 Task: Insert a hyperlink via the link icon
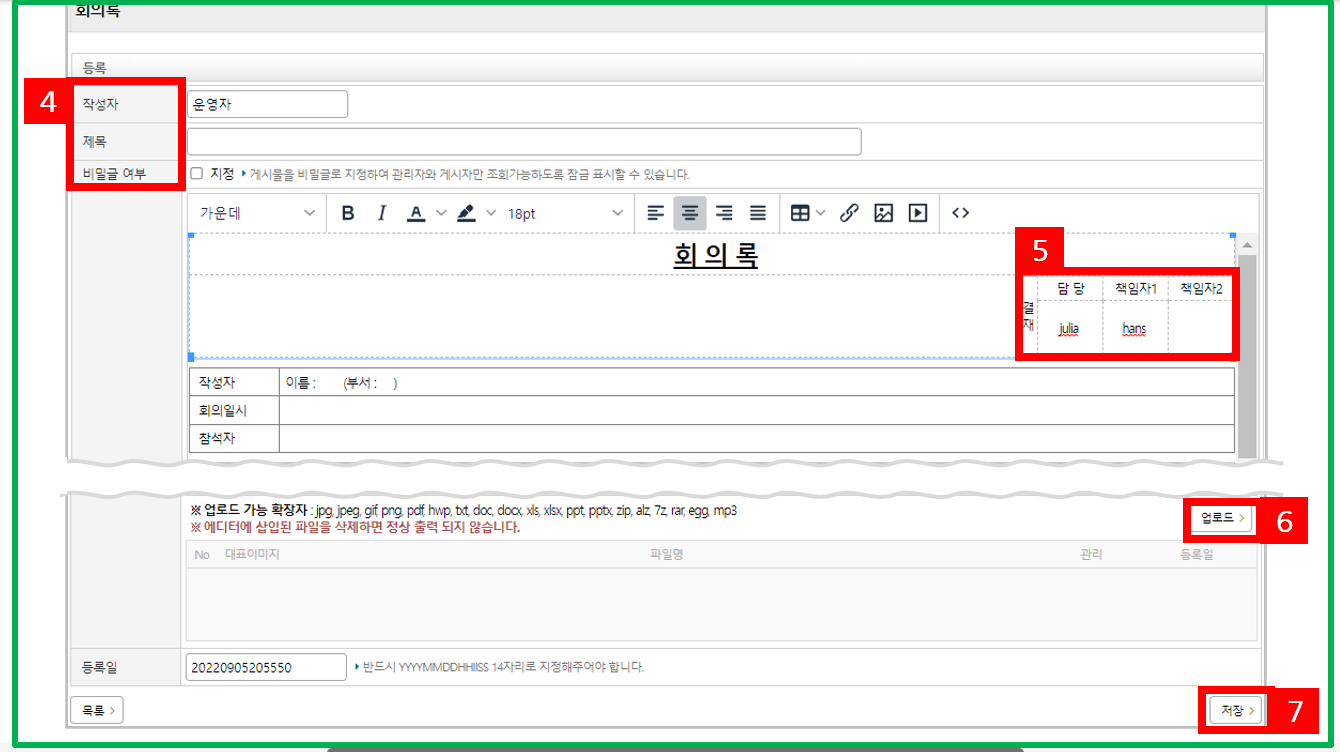849,213
